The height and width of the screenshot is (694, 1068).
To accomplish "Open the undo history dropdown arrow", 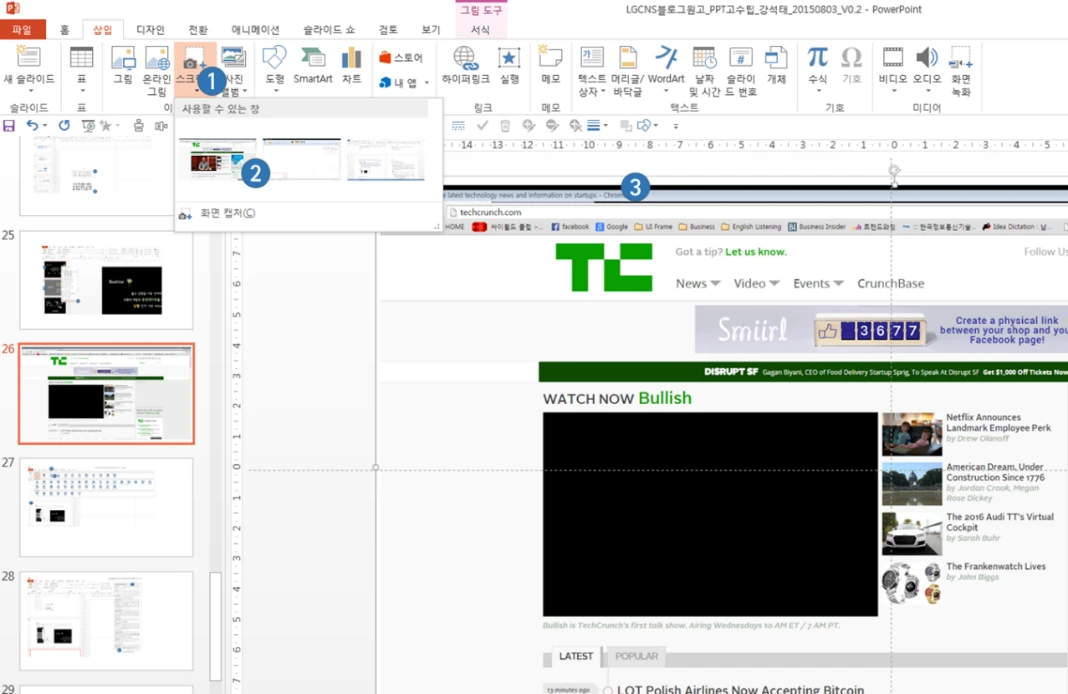I will [x=45, y=125].
